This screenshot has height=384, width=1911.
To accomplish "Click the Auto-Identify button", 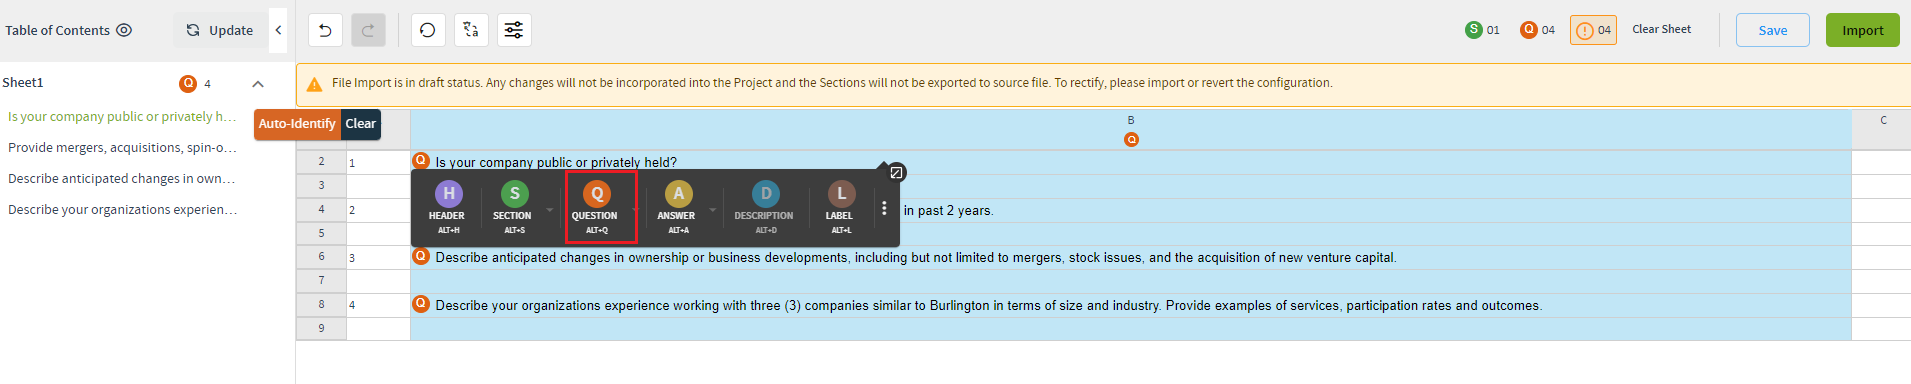I will pos(297,124).
